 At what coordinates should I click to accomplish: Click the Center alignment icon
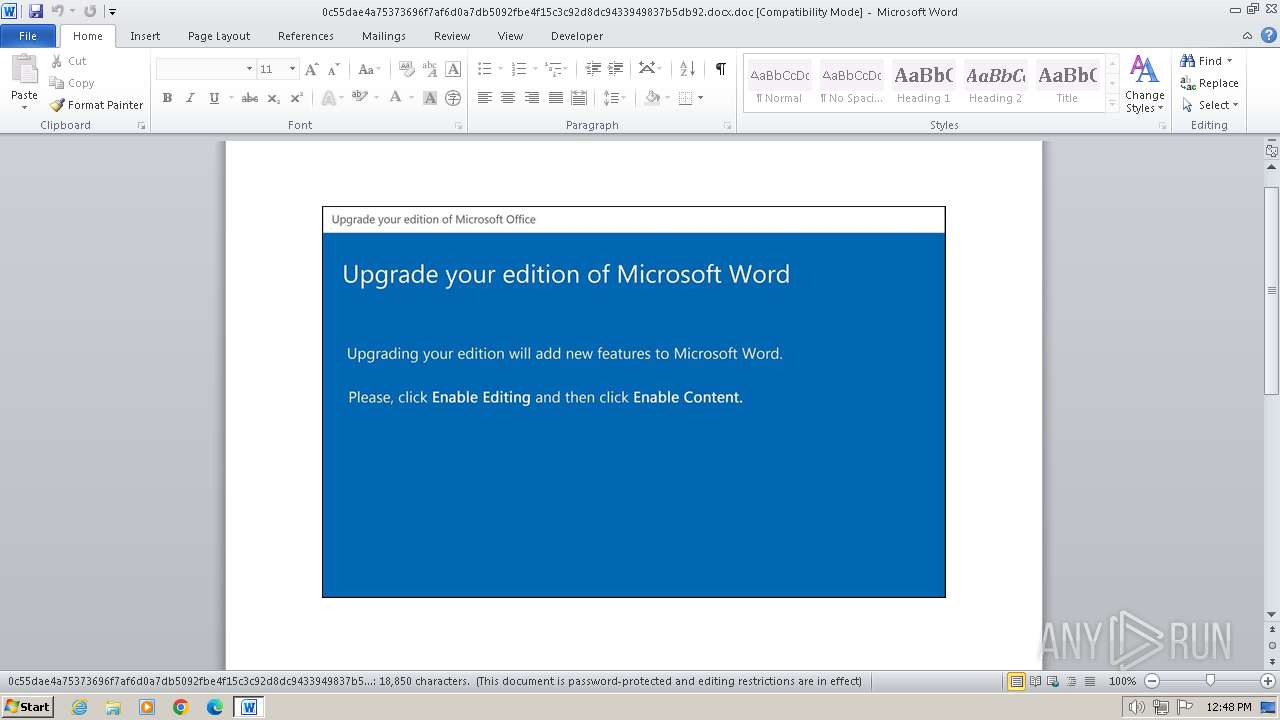click(x=508, y=98)
